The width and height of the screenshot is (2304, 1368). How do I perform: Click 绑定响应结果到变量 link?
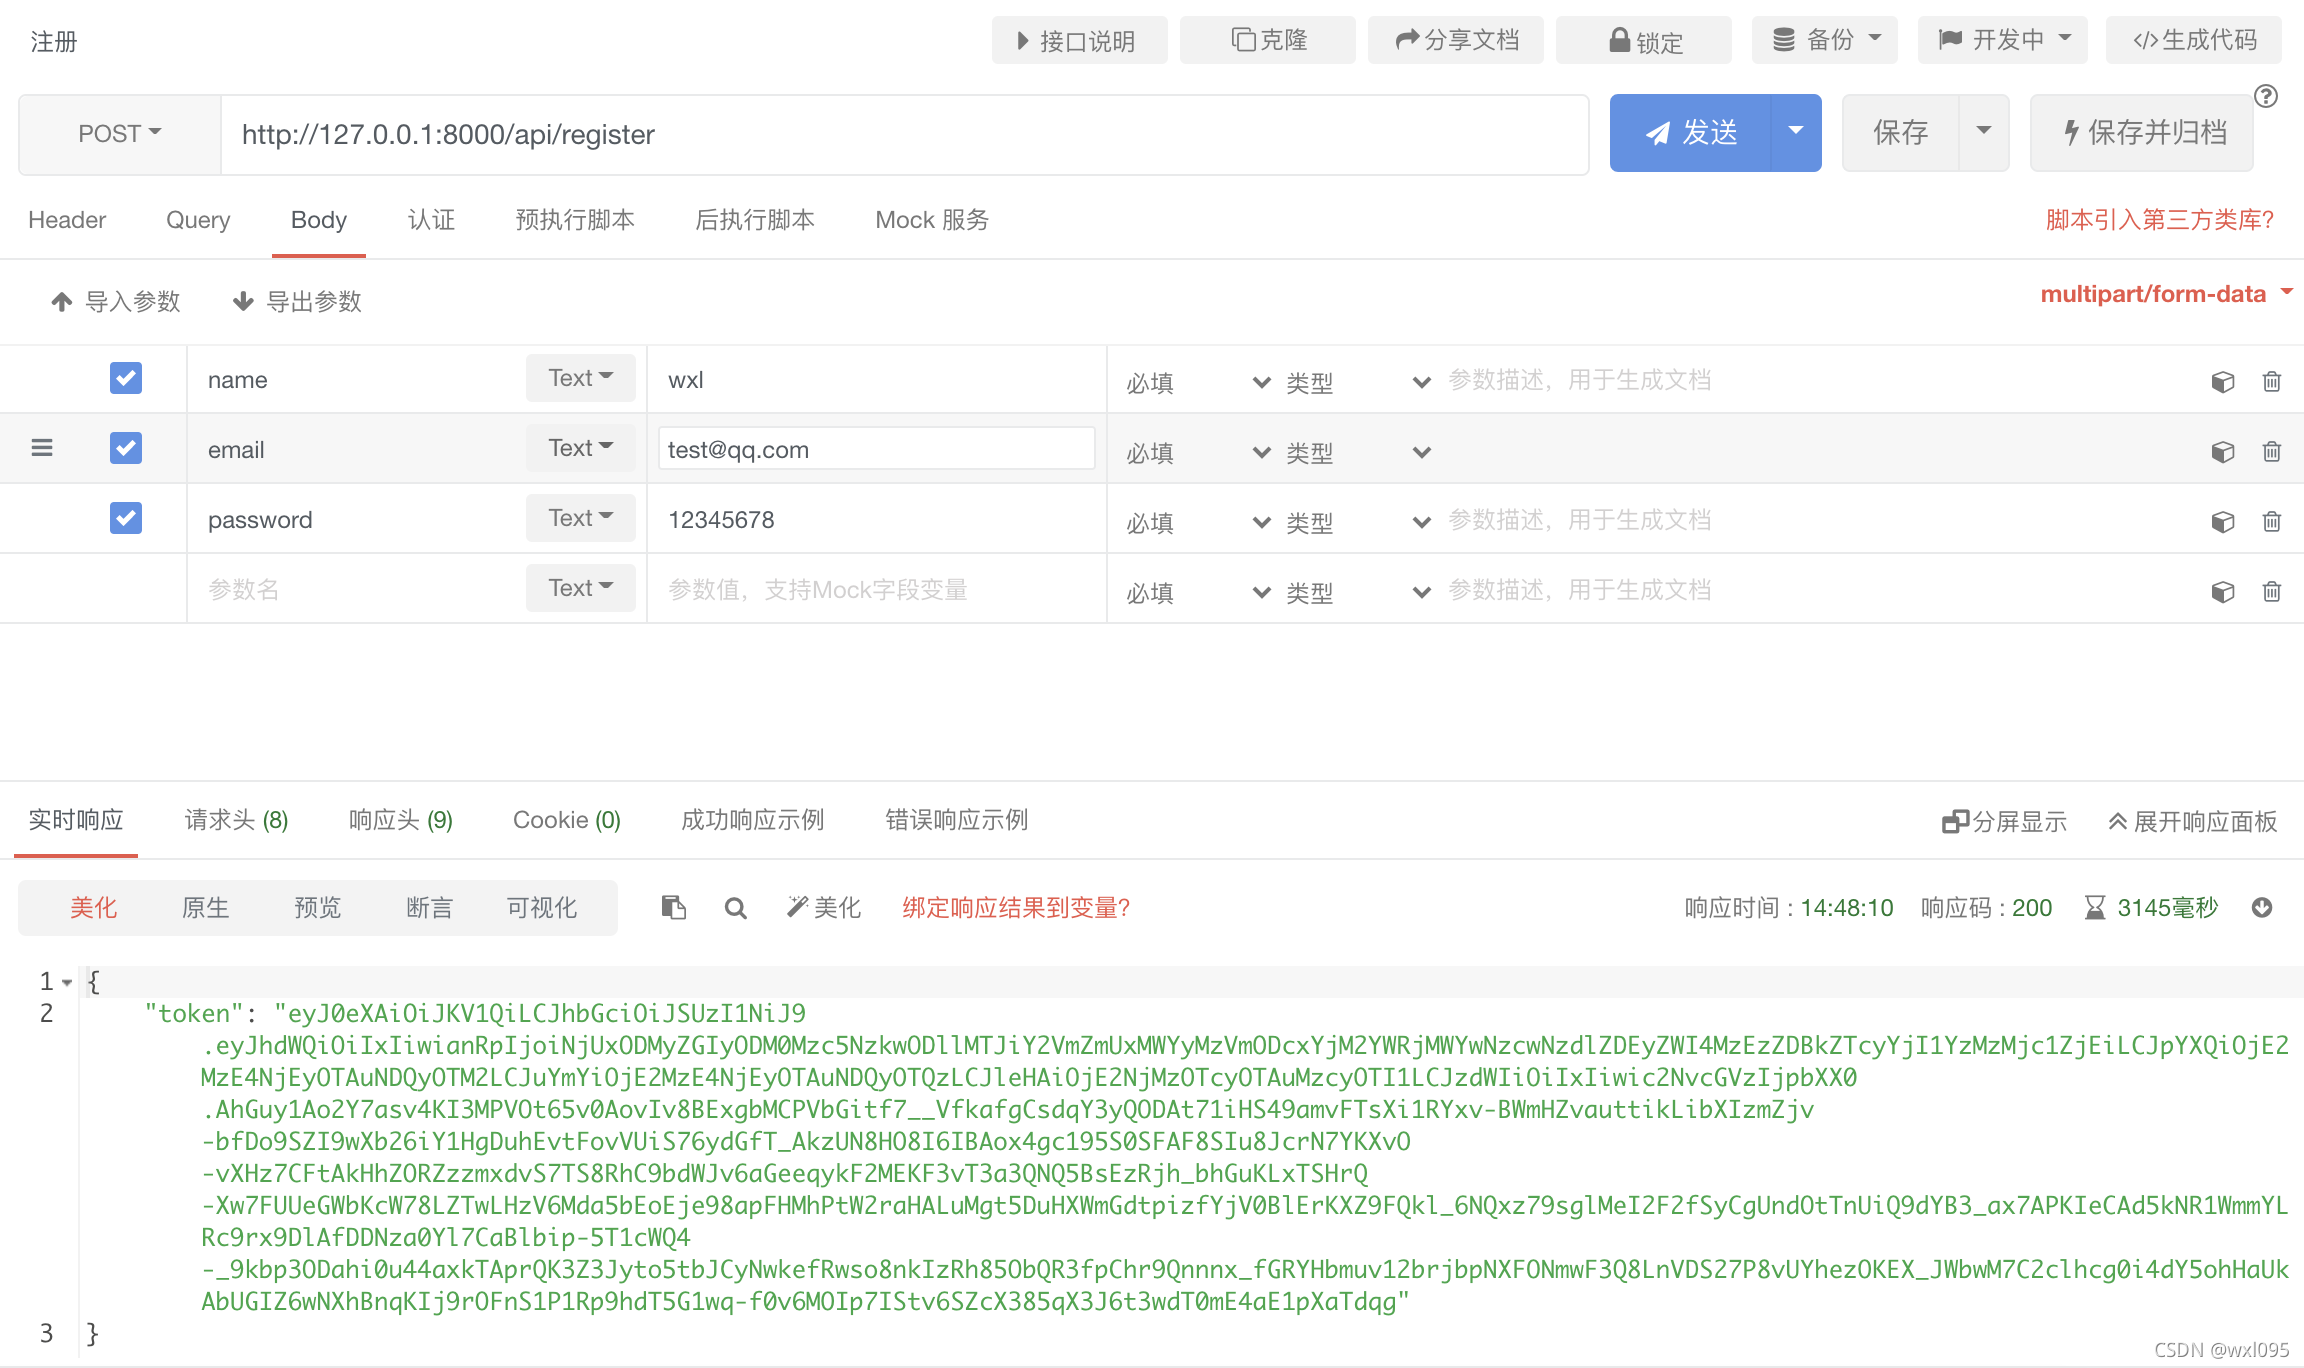coord(1015,908)
